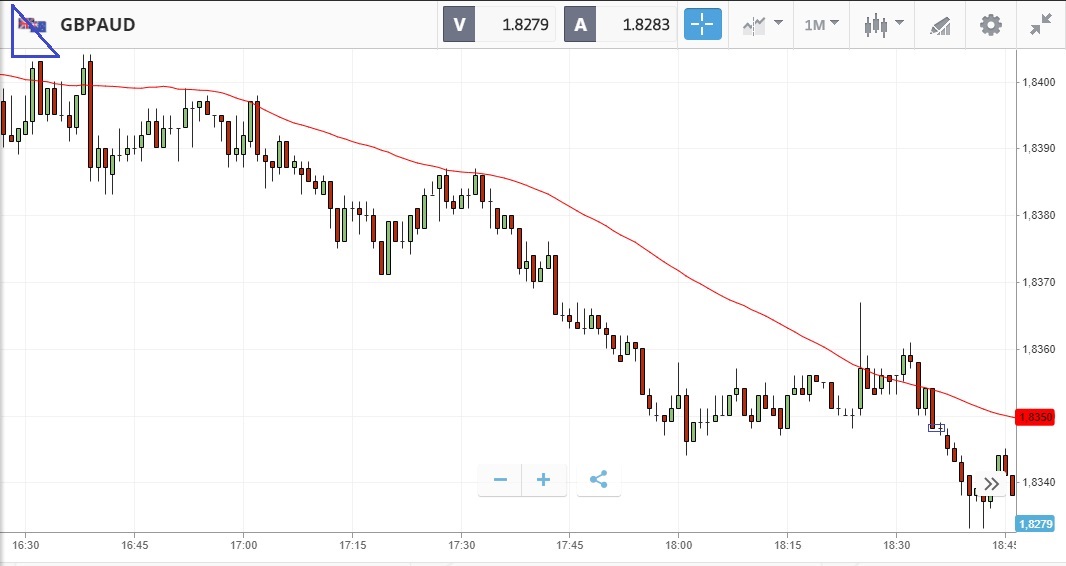Click the collapse chart arrows icon
1066x566 pixels.
click(x=1041, y=25)
